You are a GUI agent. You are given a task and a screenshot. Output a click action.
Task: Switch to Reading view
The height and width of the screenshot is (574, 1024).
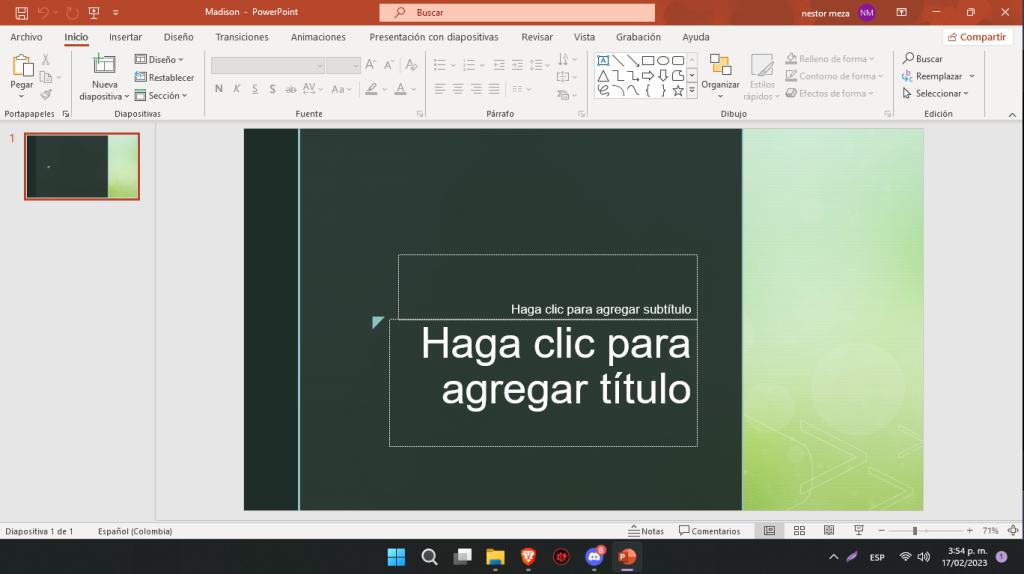click(x=829, y=531)
